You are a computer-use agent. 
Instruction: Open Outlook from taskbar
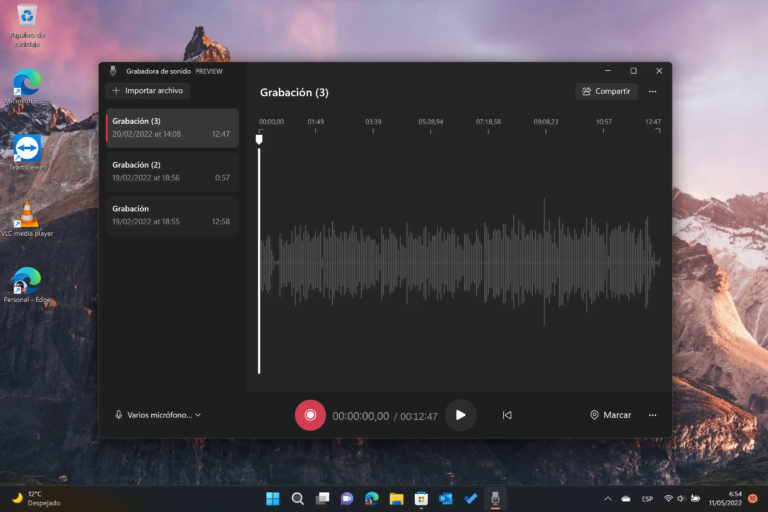446,499
